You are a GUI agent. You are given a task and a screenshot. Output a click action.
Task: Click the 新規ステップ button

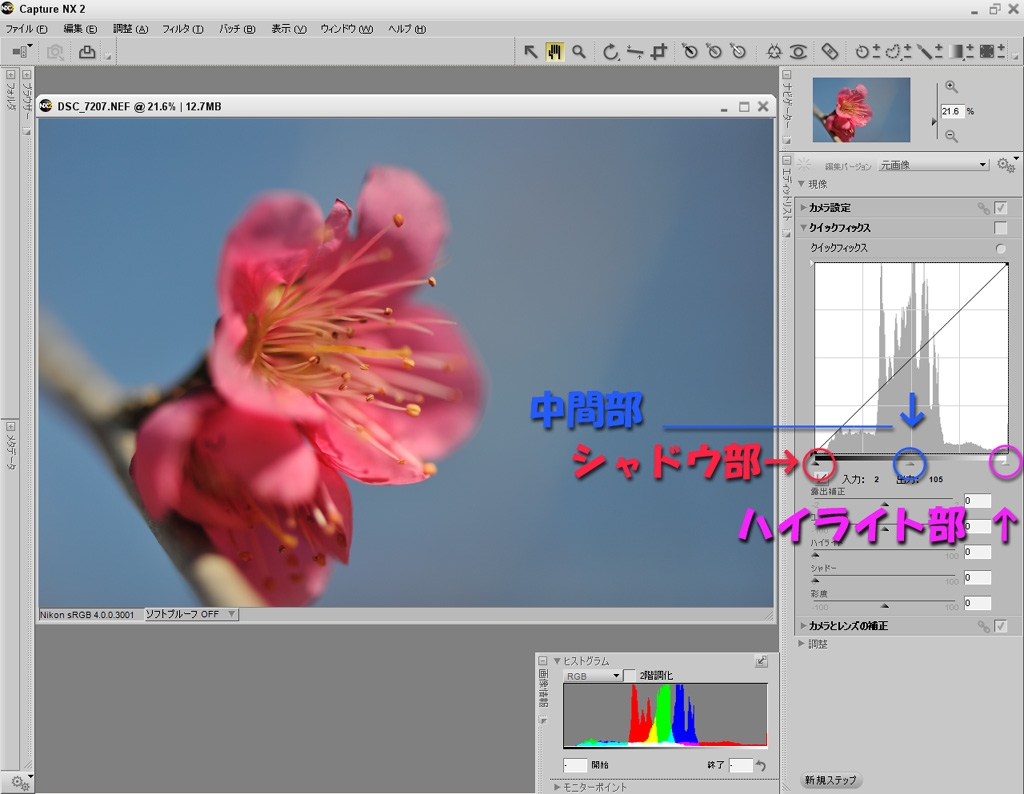coord(830,780)
